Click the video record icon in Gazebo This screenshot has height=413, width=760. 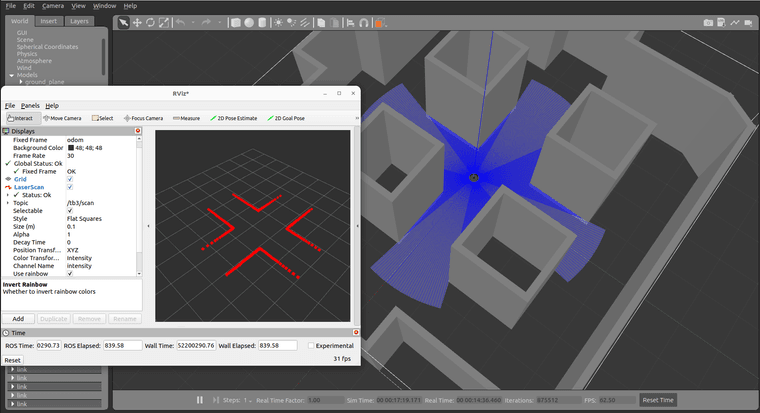tap(748, 23)
